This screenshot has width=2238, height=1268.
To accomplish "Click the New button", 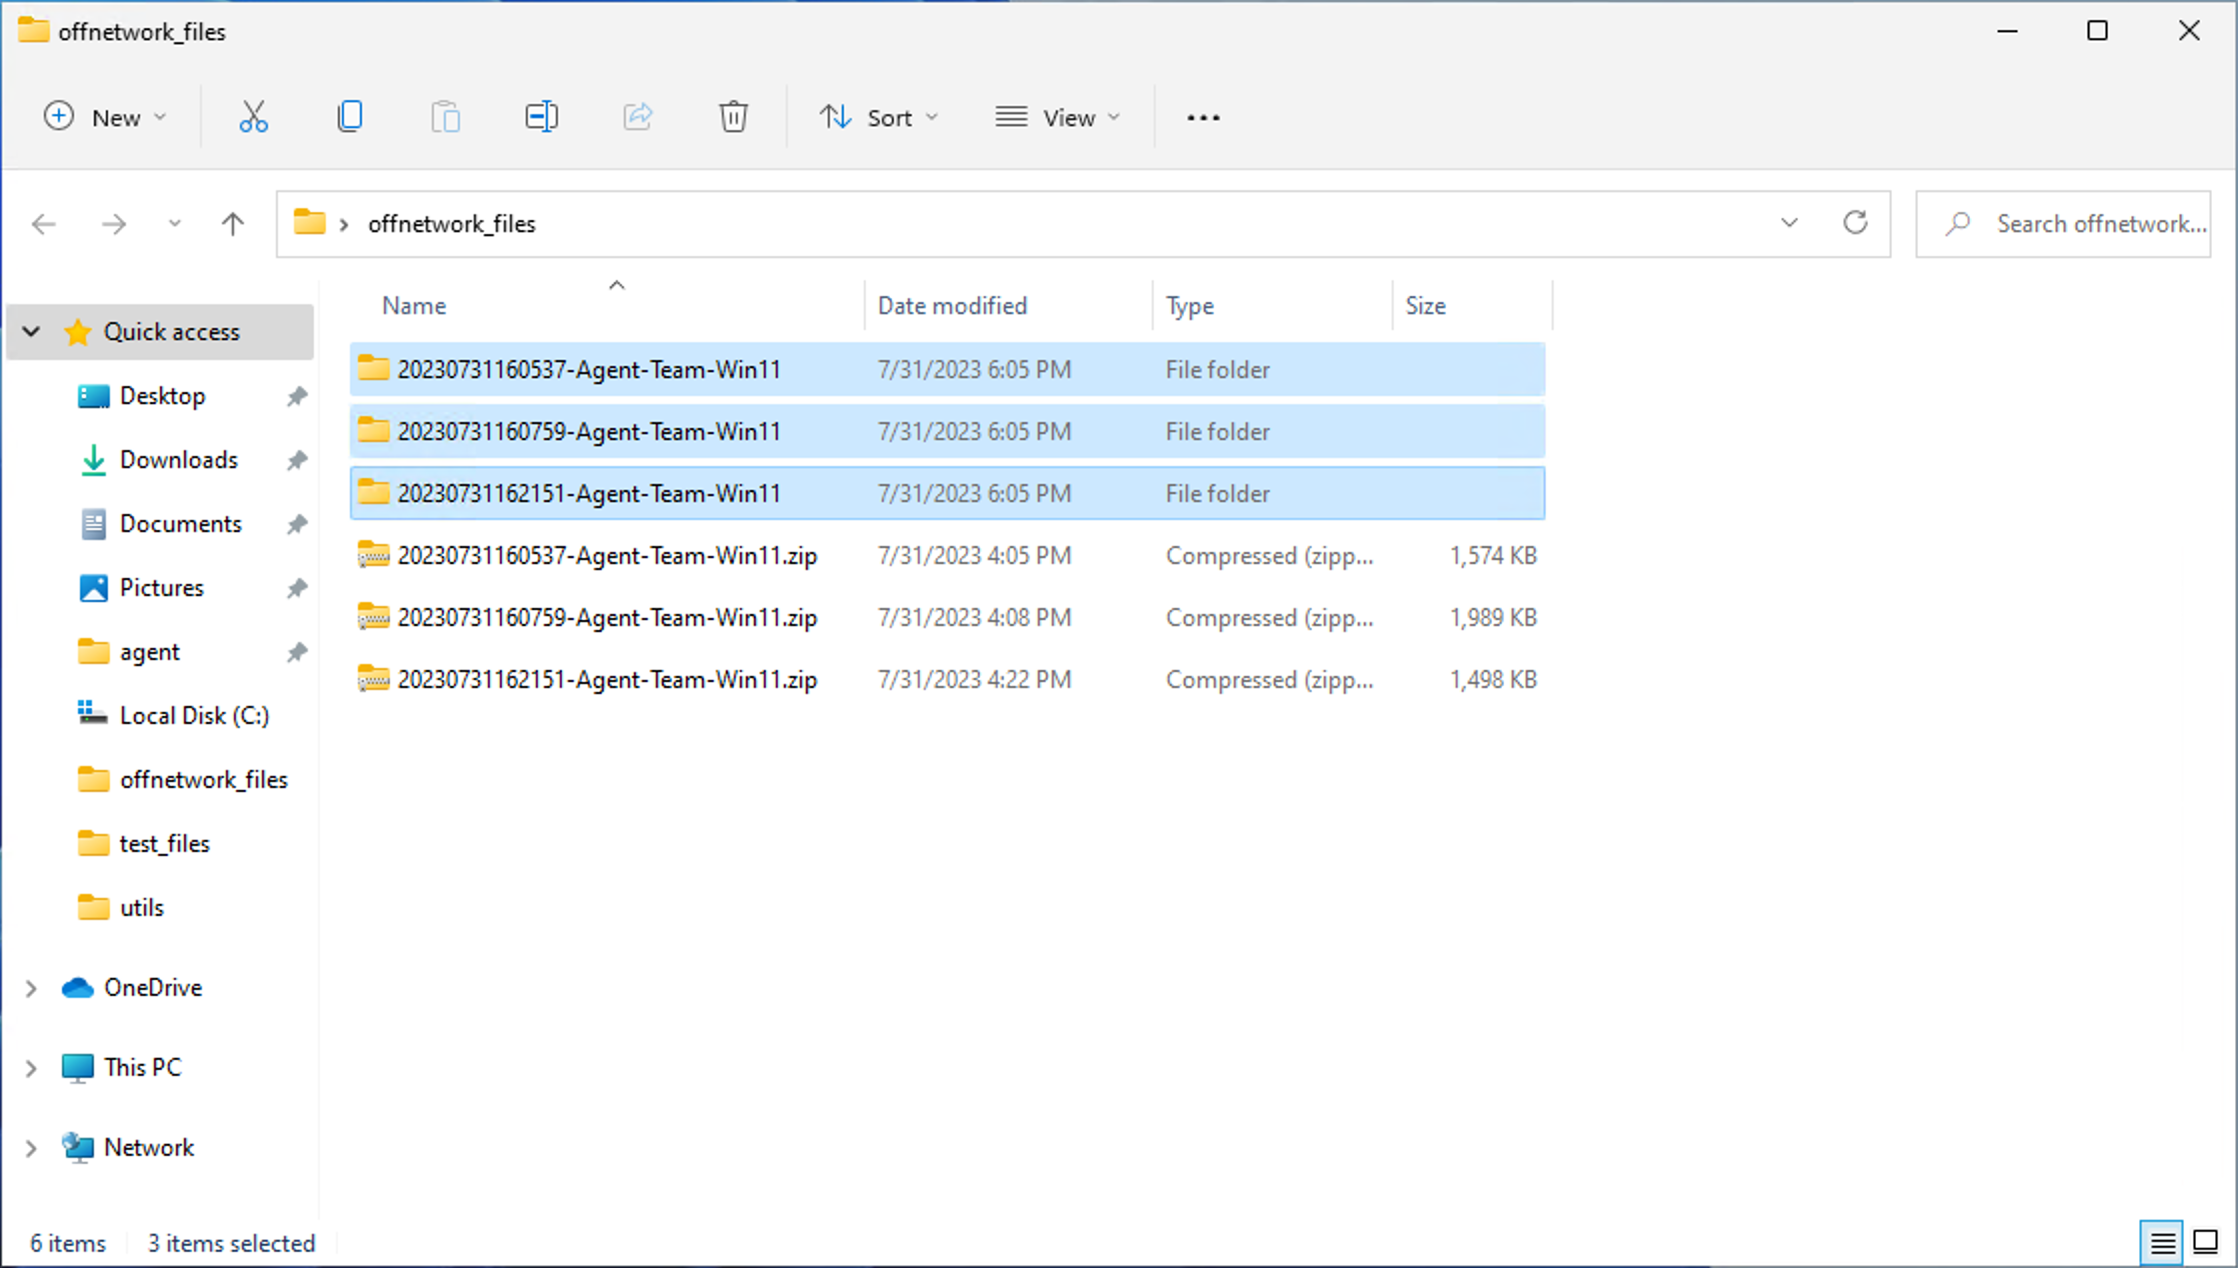I will pos(104,117).
